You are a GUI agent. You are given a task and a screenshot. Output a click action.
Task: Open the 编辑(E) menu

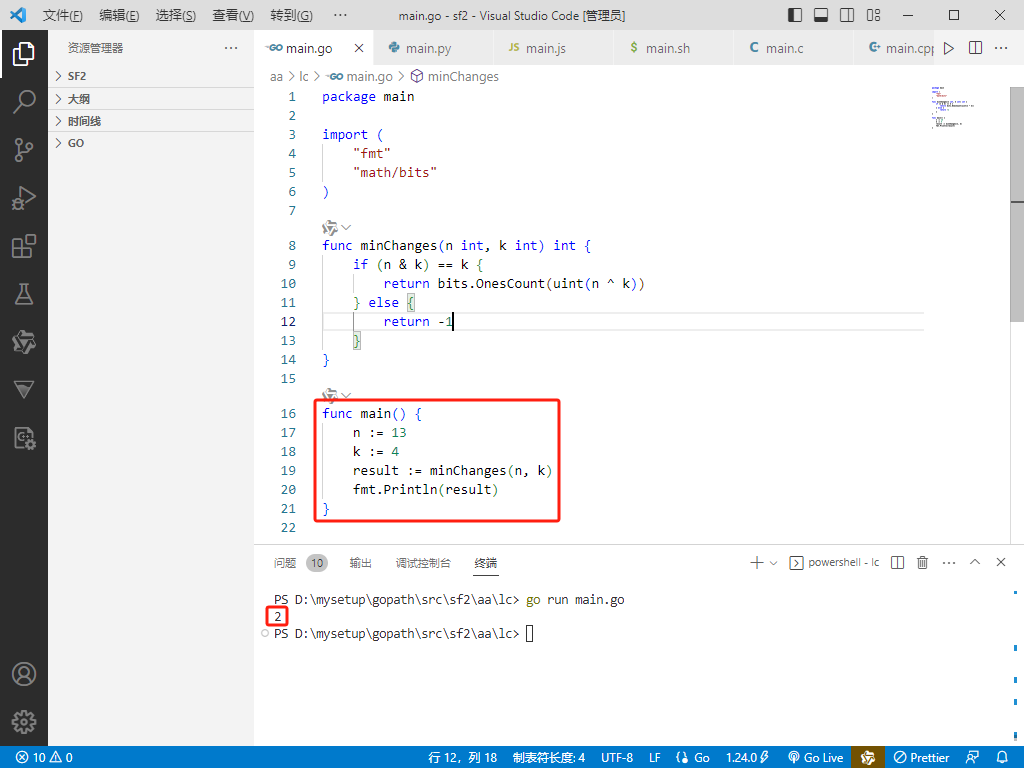click(119, 15)
